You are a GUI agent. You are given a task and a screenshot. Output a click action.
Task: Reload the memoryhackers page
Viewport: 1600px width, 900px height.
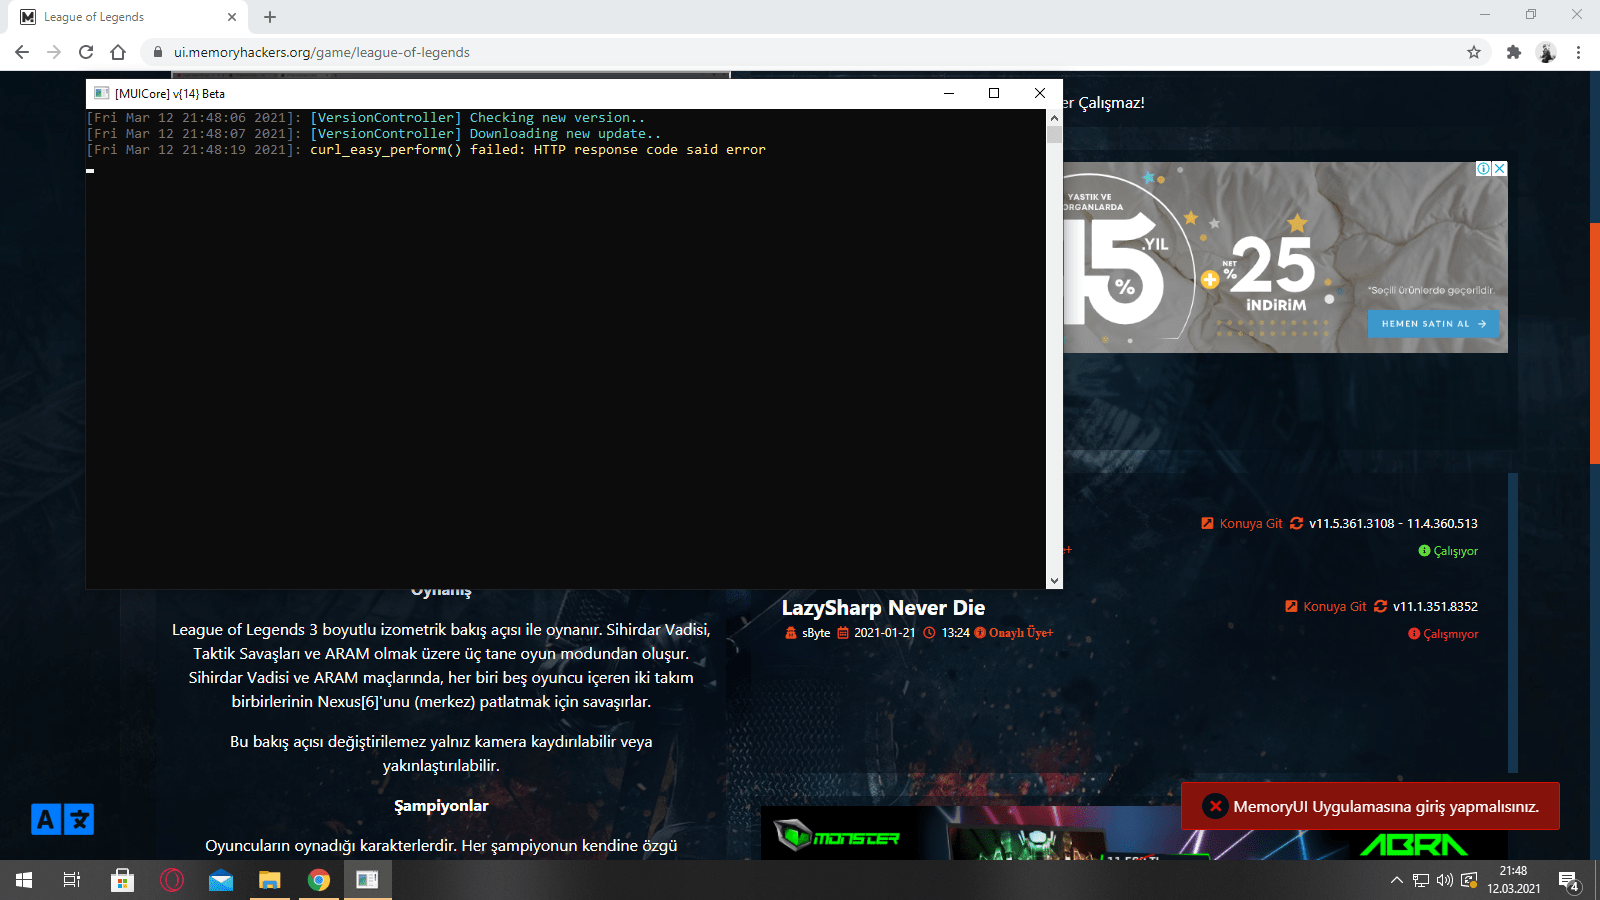(x=86, y=52)
